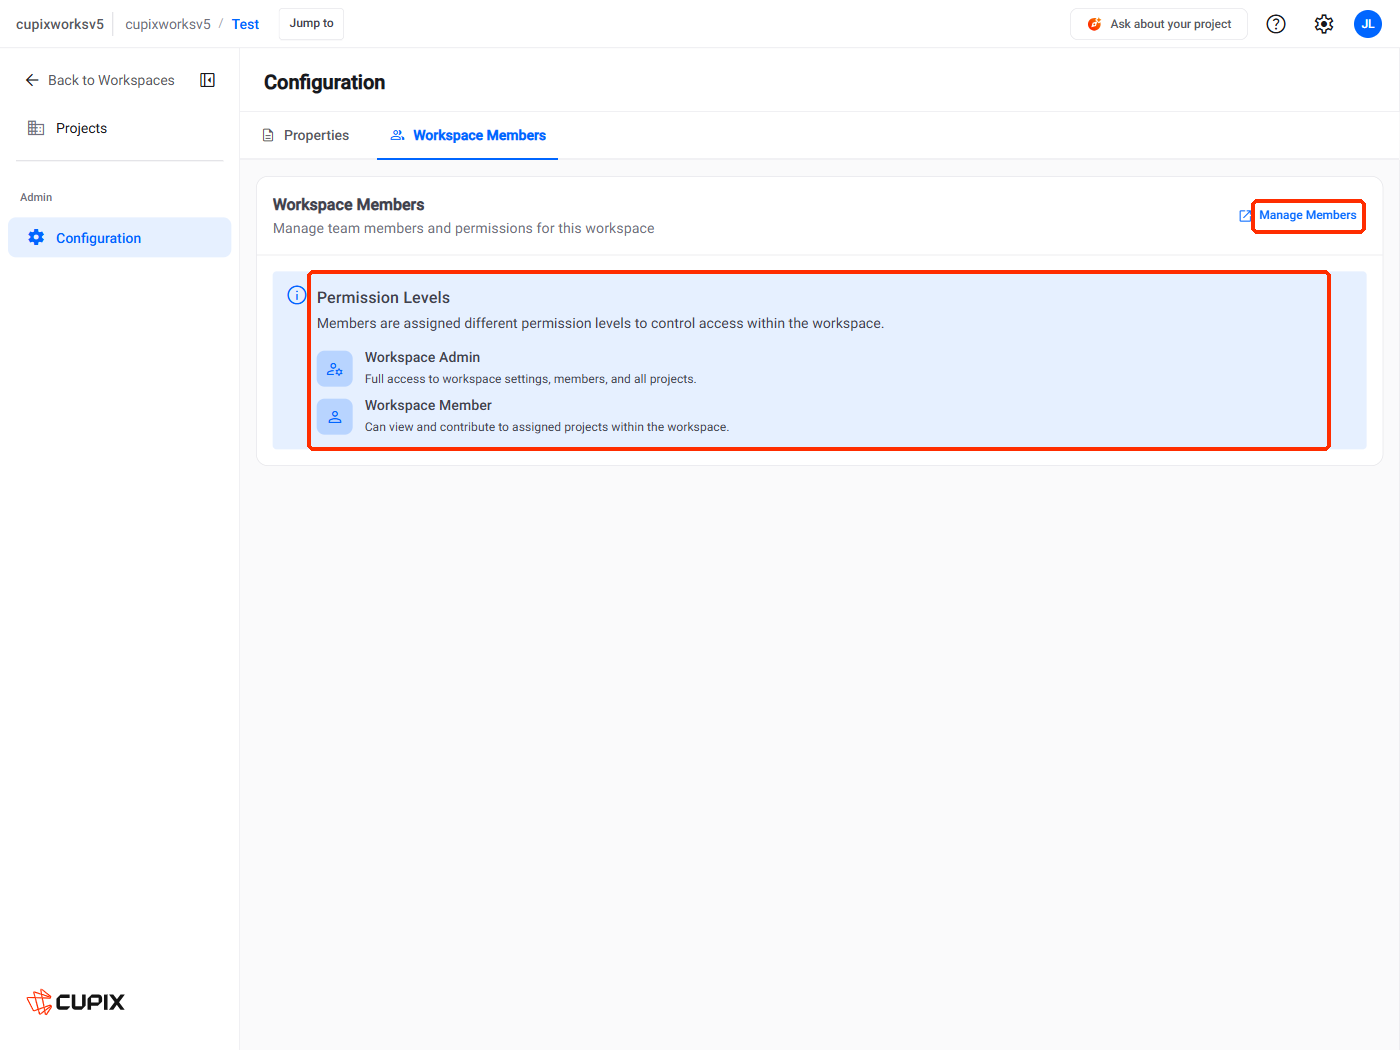Click the Properties tab document icon

click(268, 135)
